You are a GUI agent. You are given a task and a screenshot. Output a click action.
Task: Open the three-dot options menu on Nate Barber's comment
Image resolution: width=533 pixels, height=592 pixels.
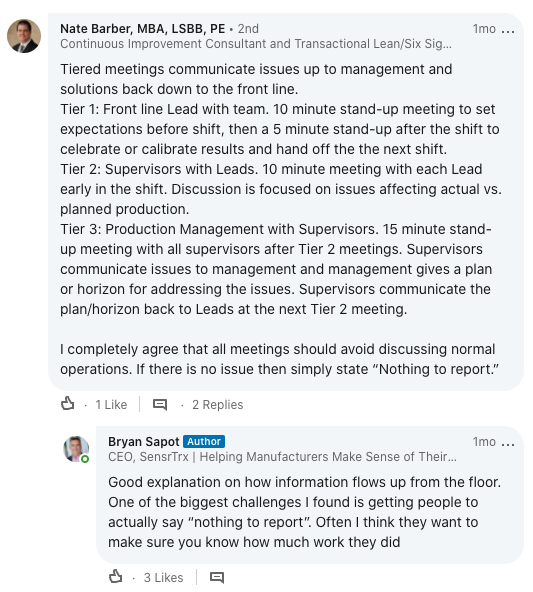[x=508, y=30]
